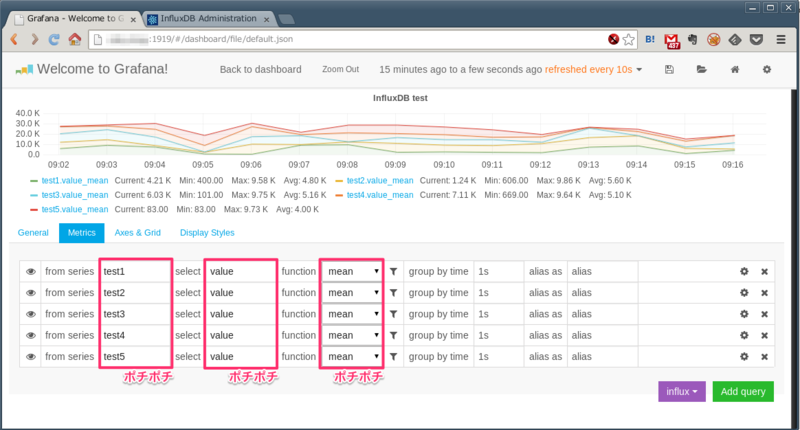Screen dimensions: 800x430
Task: Click the Zoom Out button
Action: (340, 69)
